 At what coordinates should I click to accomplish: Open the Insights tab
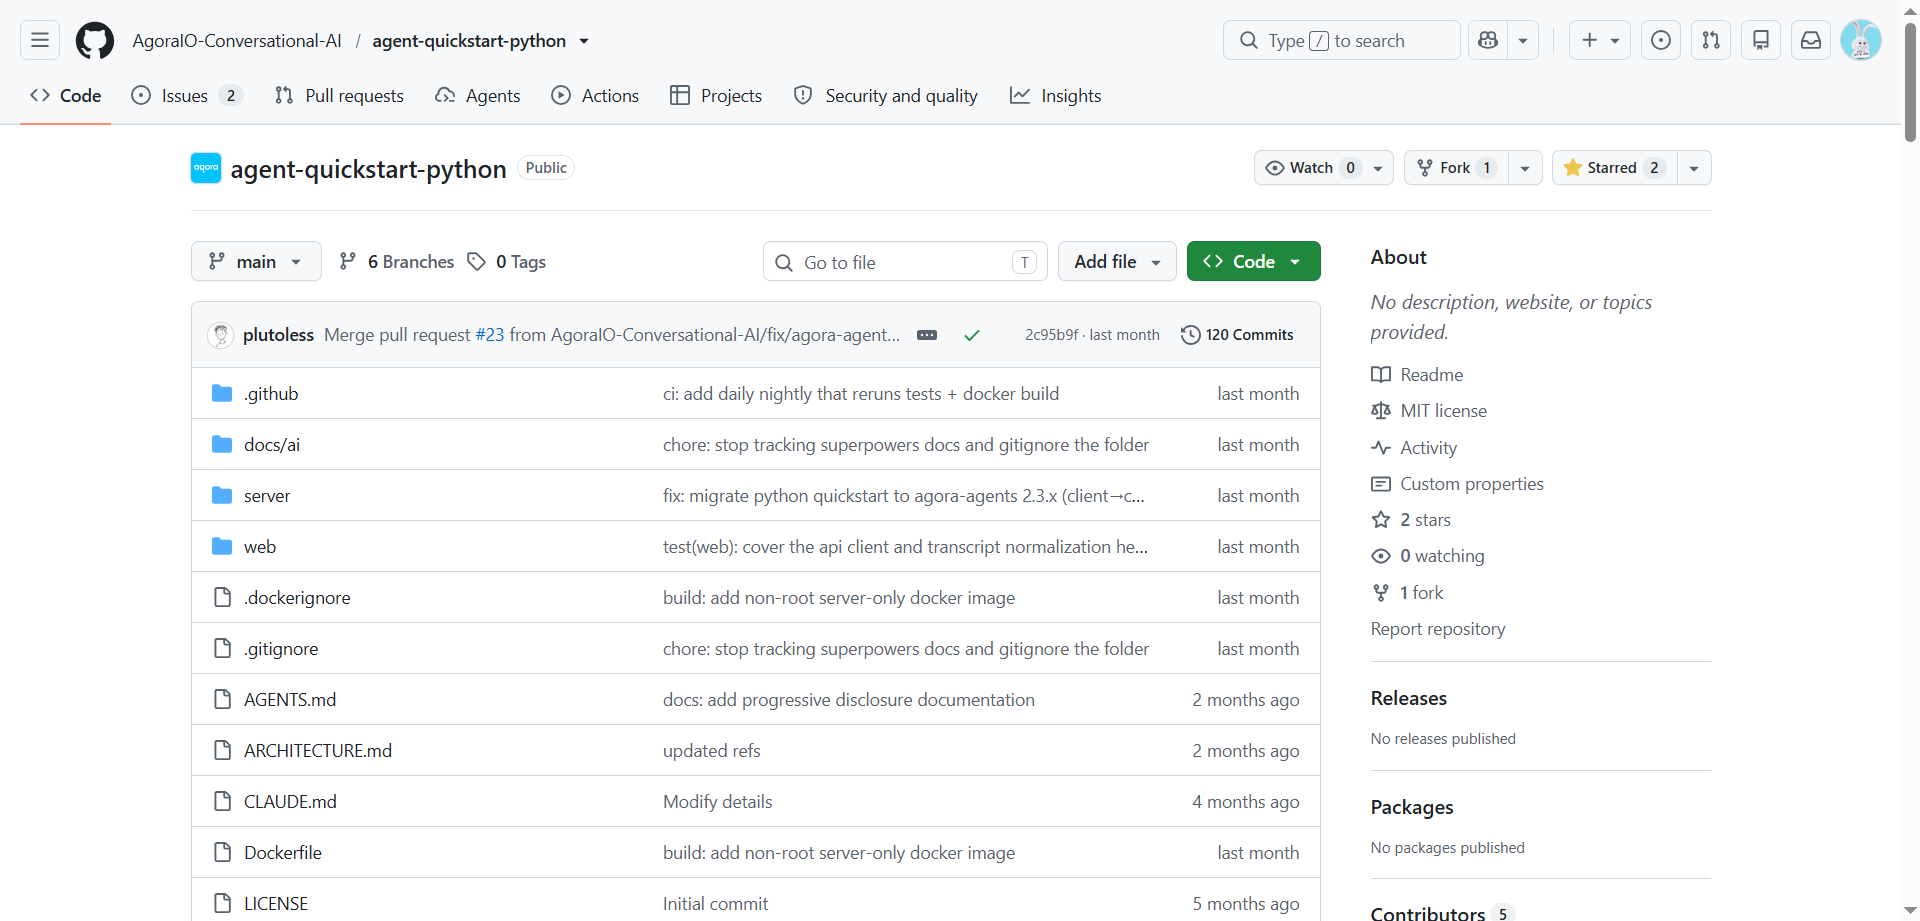pyautogui.click(x=1055, y=96)
